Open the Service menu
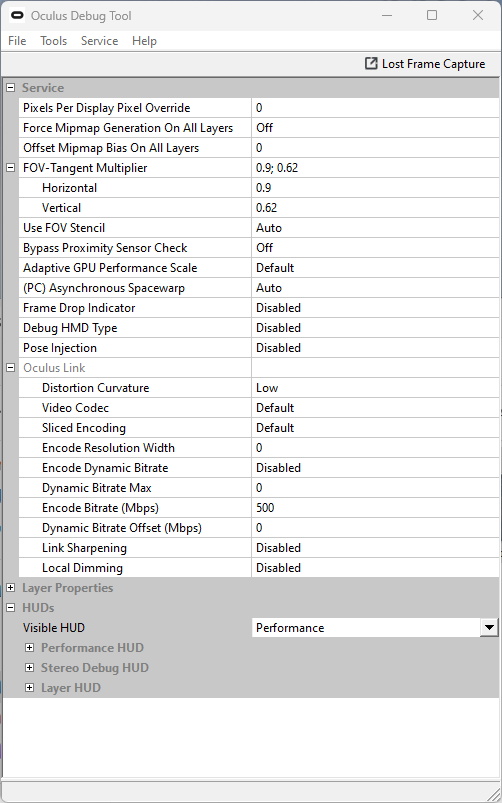Viewport: 502px width, 803px height. (99, 41)
